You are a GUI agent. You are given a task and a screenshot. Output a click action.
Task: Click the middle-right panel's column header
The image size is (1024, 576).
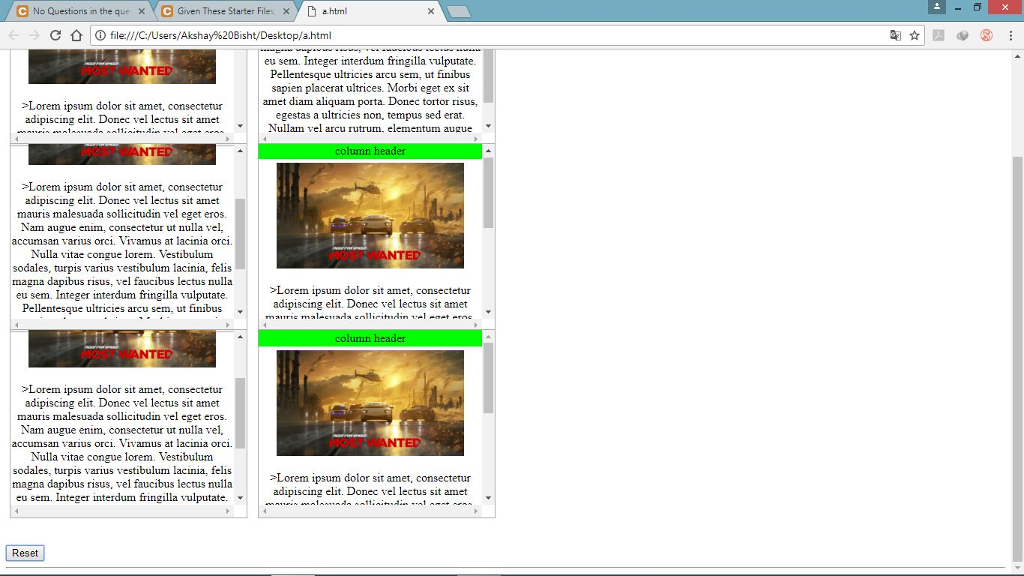pos(370,151)
